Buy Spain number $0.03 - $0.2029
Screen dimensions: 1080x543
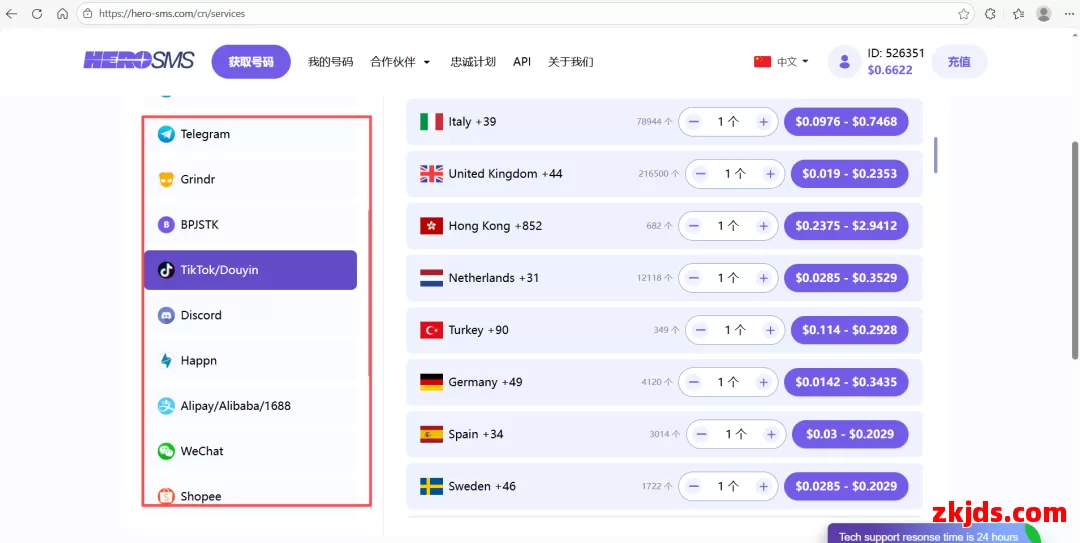(x=850, y=434)
